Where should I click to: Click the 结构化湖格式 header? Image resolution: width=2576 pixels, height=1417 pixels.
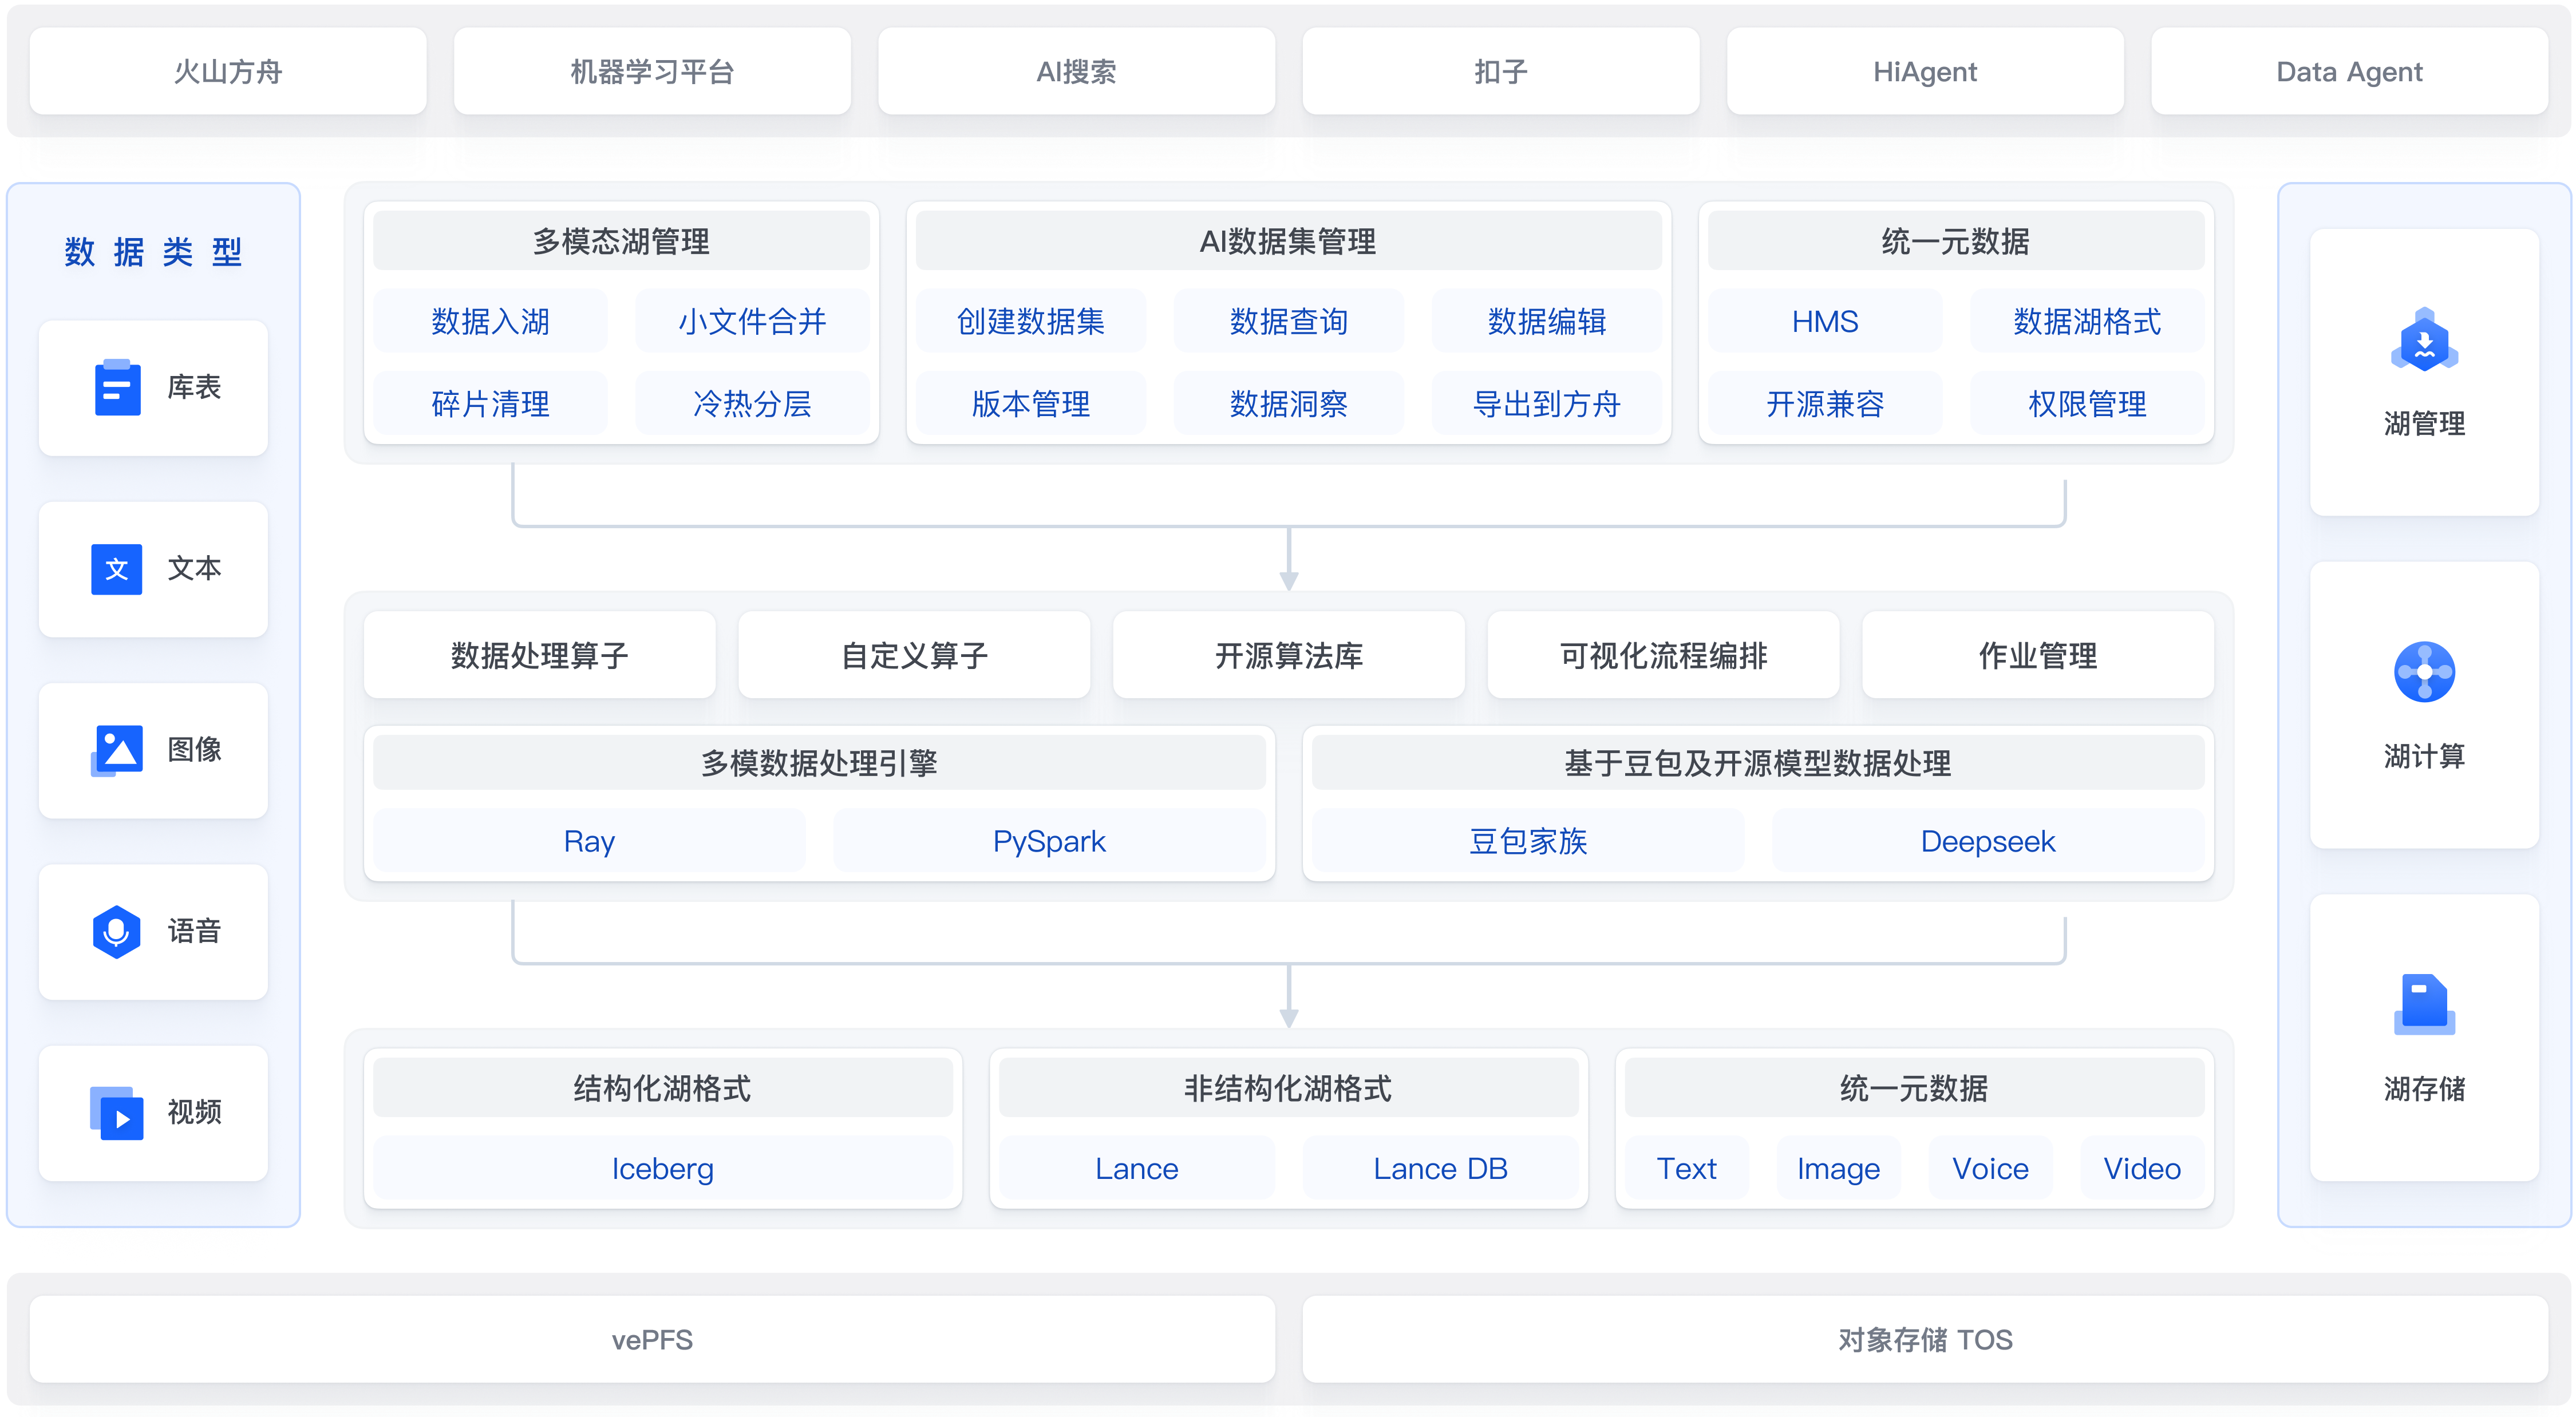pos(663,1088)
